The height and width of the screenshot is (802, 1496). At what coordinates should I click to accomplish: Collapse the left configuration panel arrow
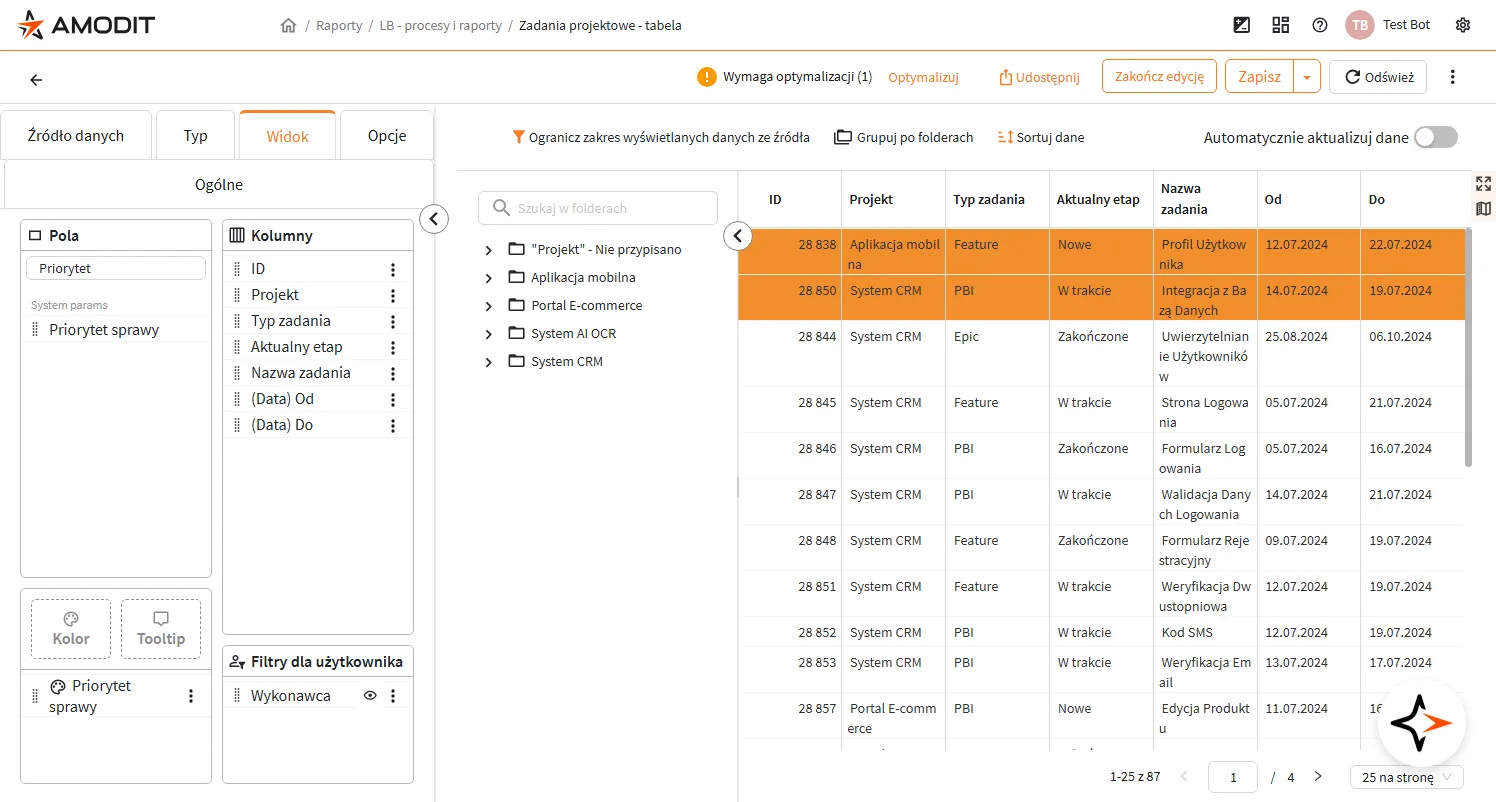pos(434,219)
